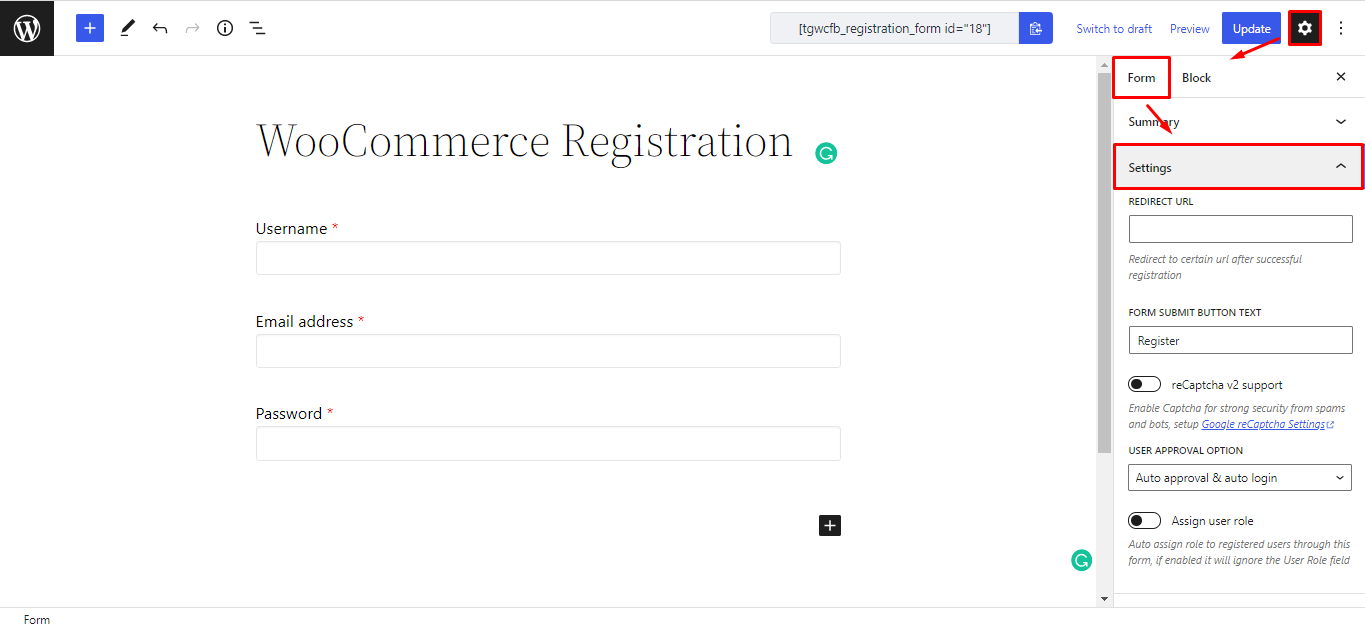Screen dimensions: 1365x629
Task: Toggle Assign user role on
Action: 1143,520
